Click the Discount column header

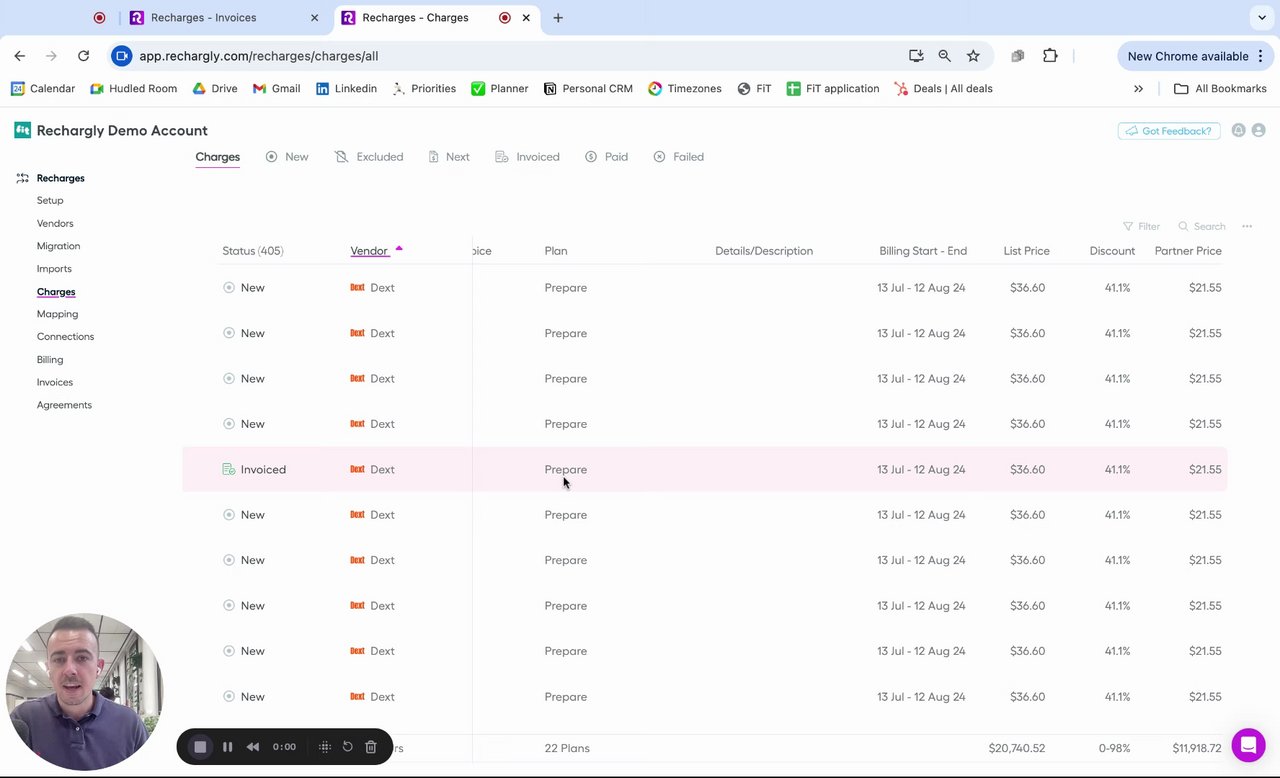1112,251
